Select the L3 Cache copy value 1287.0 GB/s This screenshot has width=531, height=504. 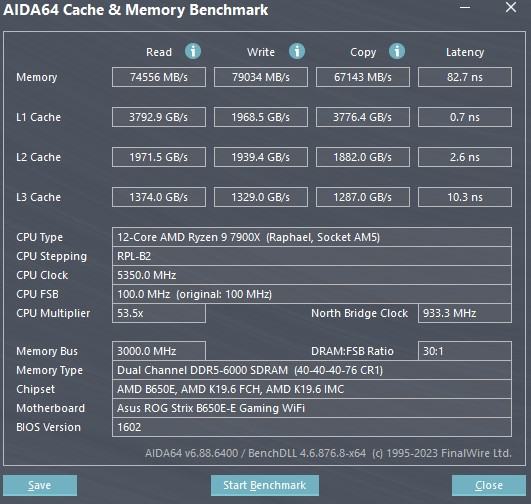[363, 197]
